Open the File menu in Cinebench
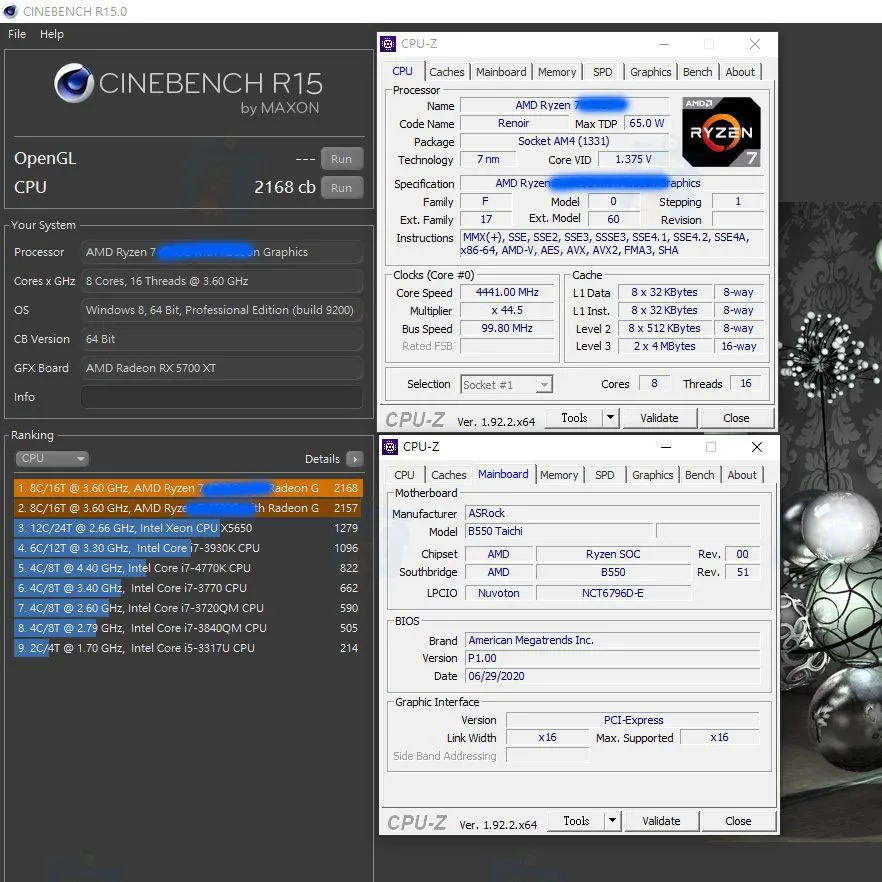This screenshot has width=882, height=882. coord(17,34)
